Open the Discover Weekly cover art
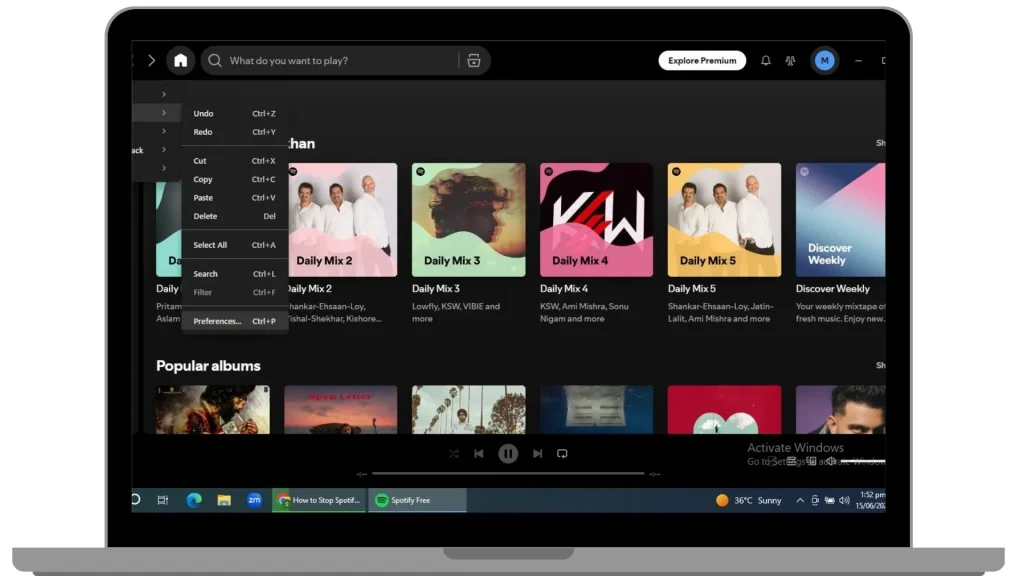The height and width of the screenshot is (576, 1024). [840, 219]
